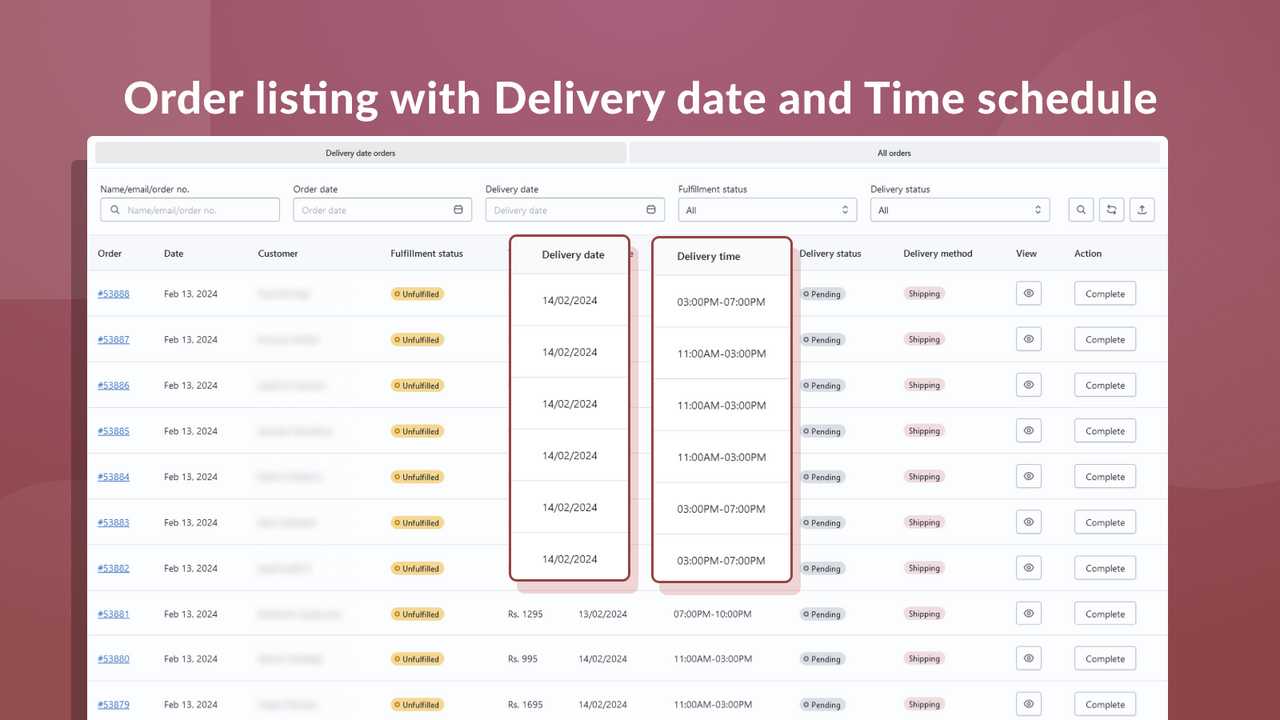The height and width of the screenshot is (720, 1280).
Task: Click Complete button for order #53879
Action: pyautogui.click(x=1105, y=704)
